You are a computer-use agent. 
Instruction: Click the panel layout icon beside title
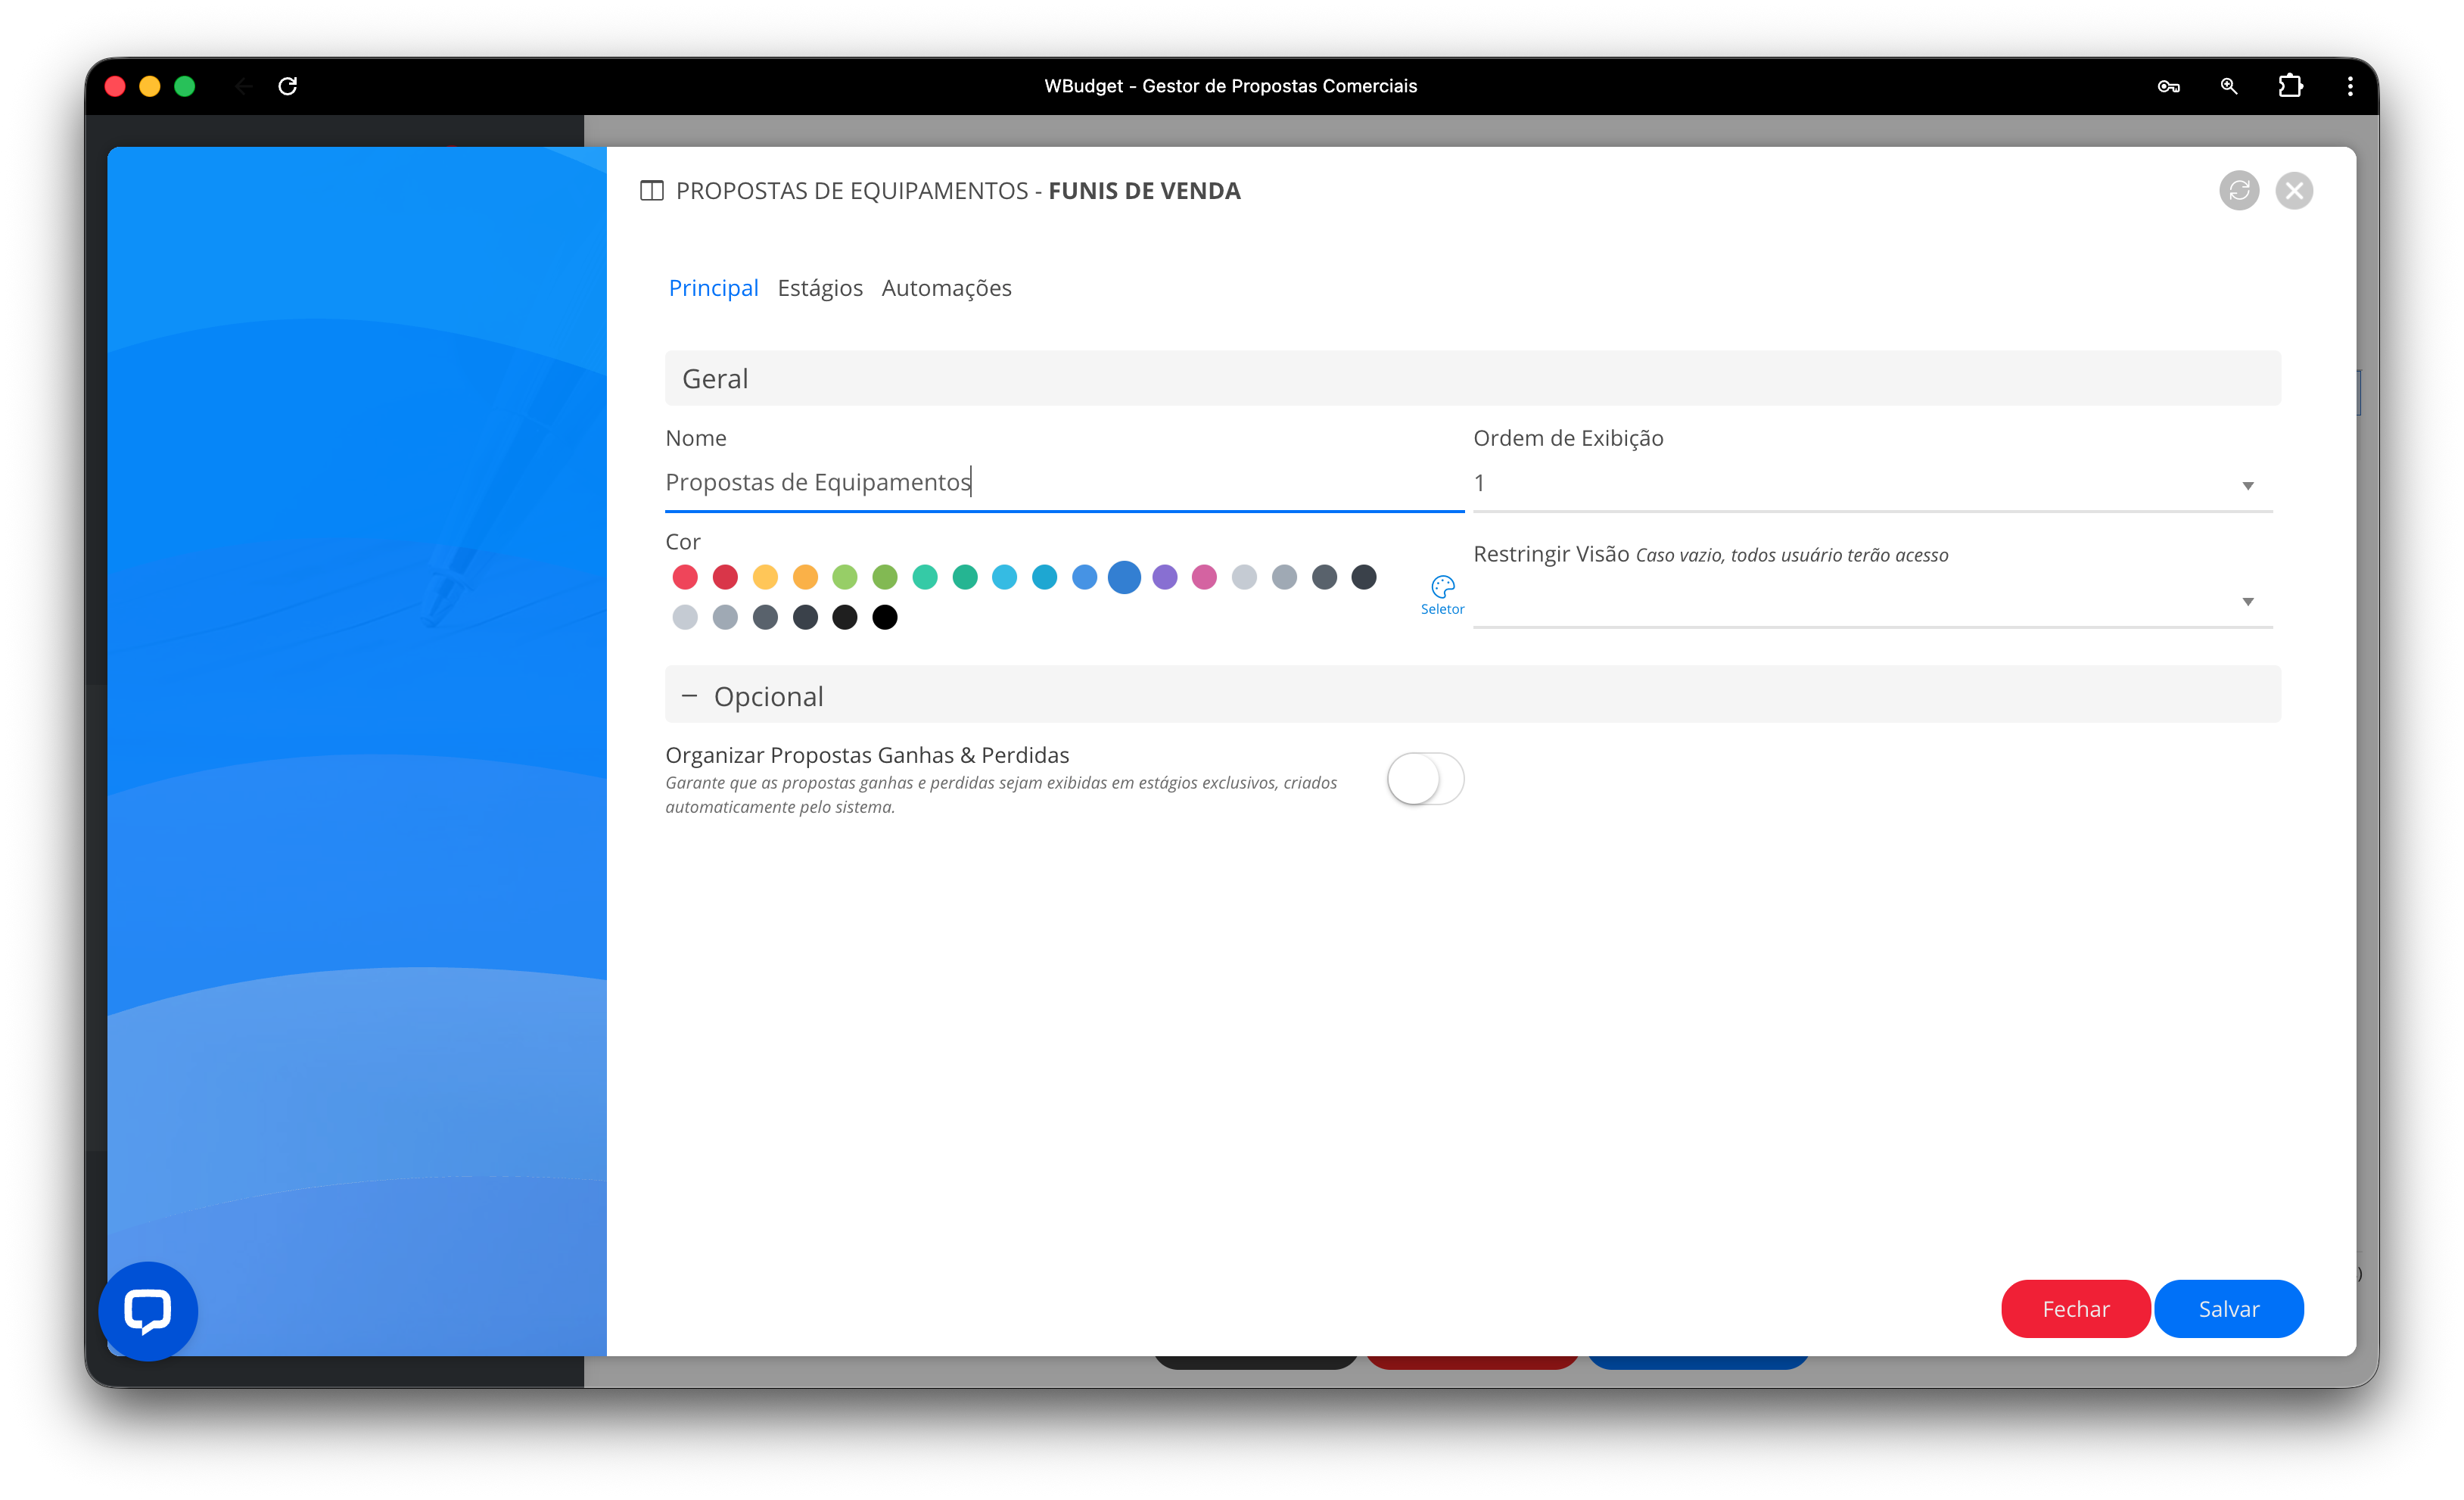pyautogui.click(x=651, y=190)
